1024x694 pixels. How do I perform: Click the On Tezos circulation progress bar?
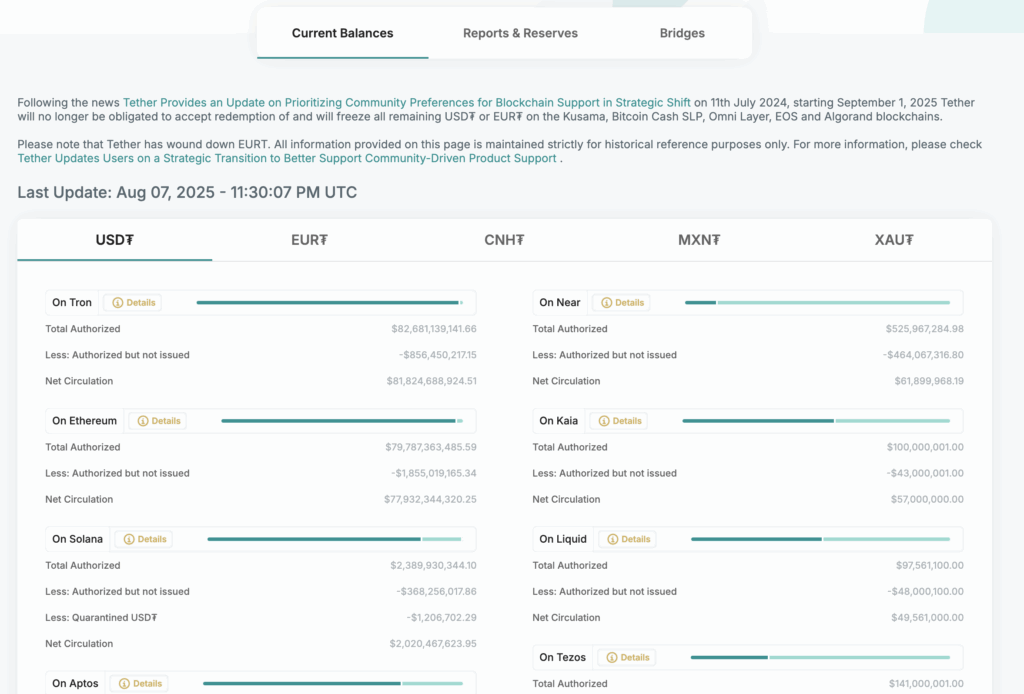[820, 657]
